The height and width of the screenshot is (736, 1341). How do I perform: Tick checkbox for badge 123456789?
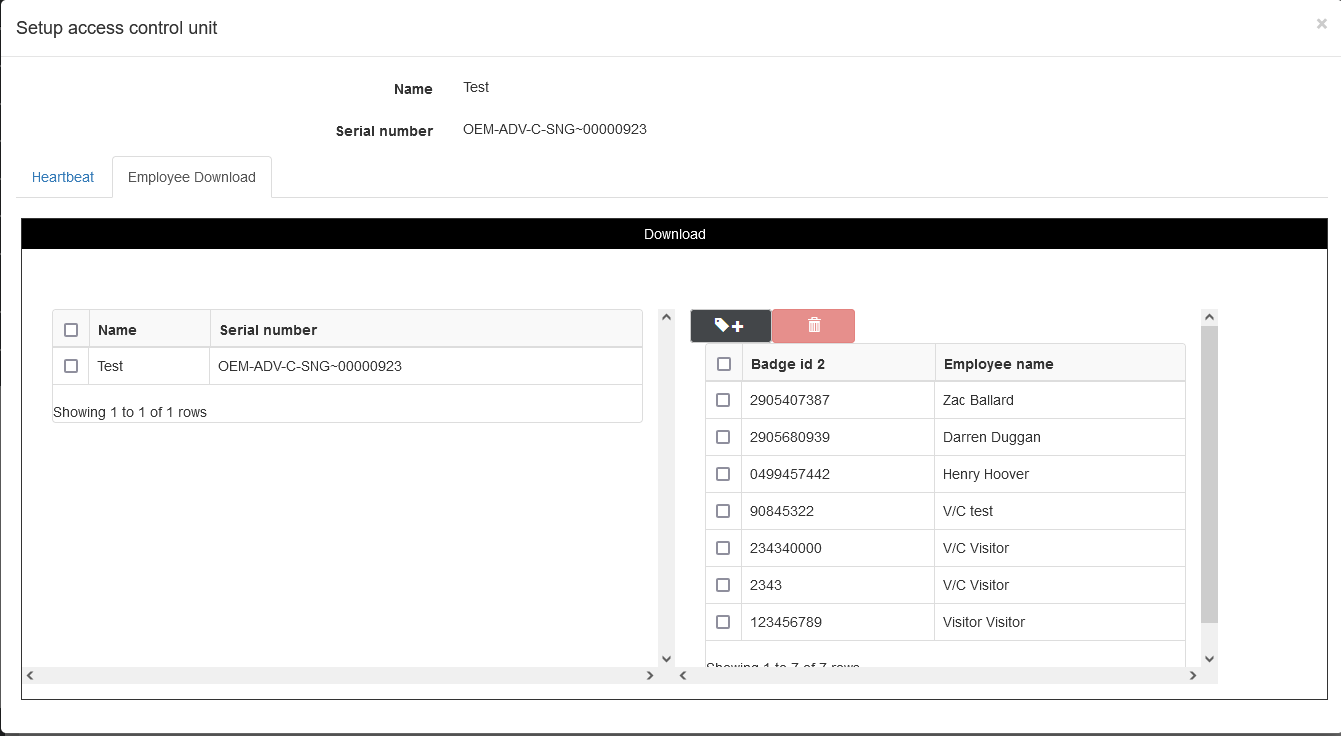724,622
